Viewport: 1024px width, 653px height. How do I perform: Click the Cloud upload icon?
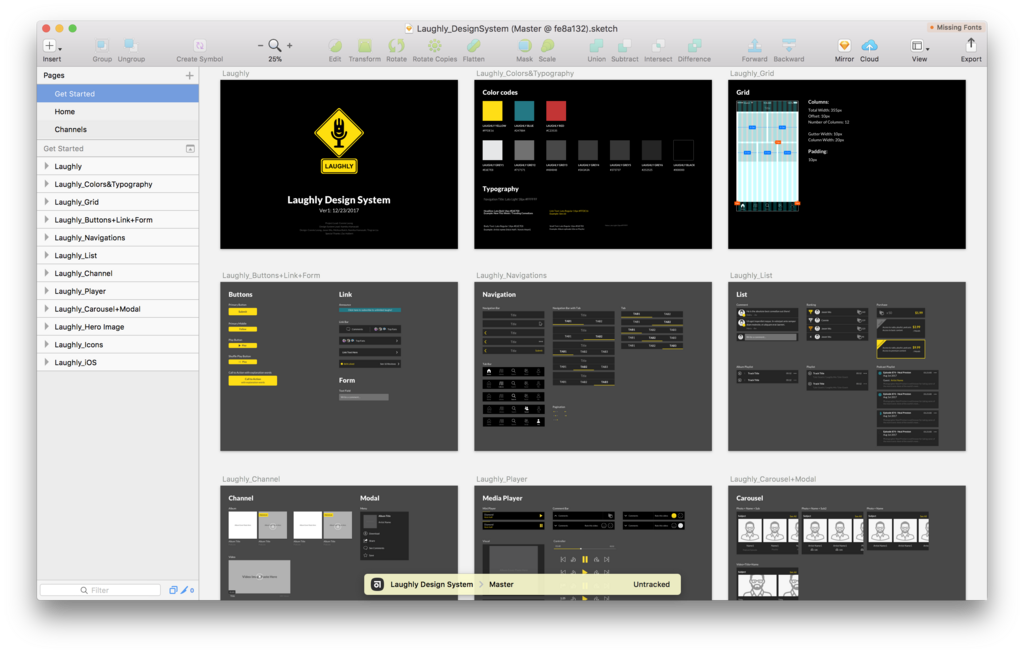coord(869,45)
